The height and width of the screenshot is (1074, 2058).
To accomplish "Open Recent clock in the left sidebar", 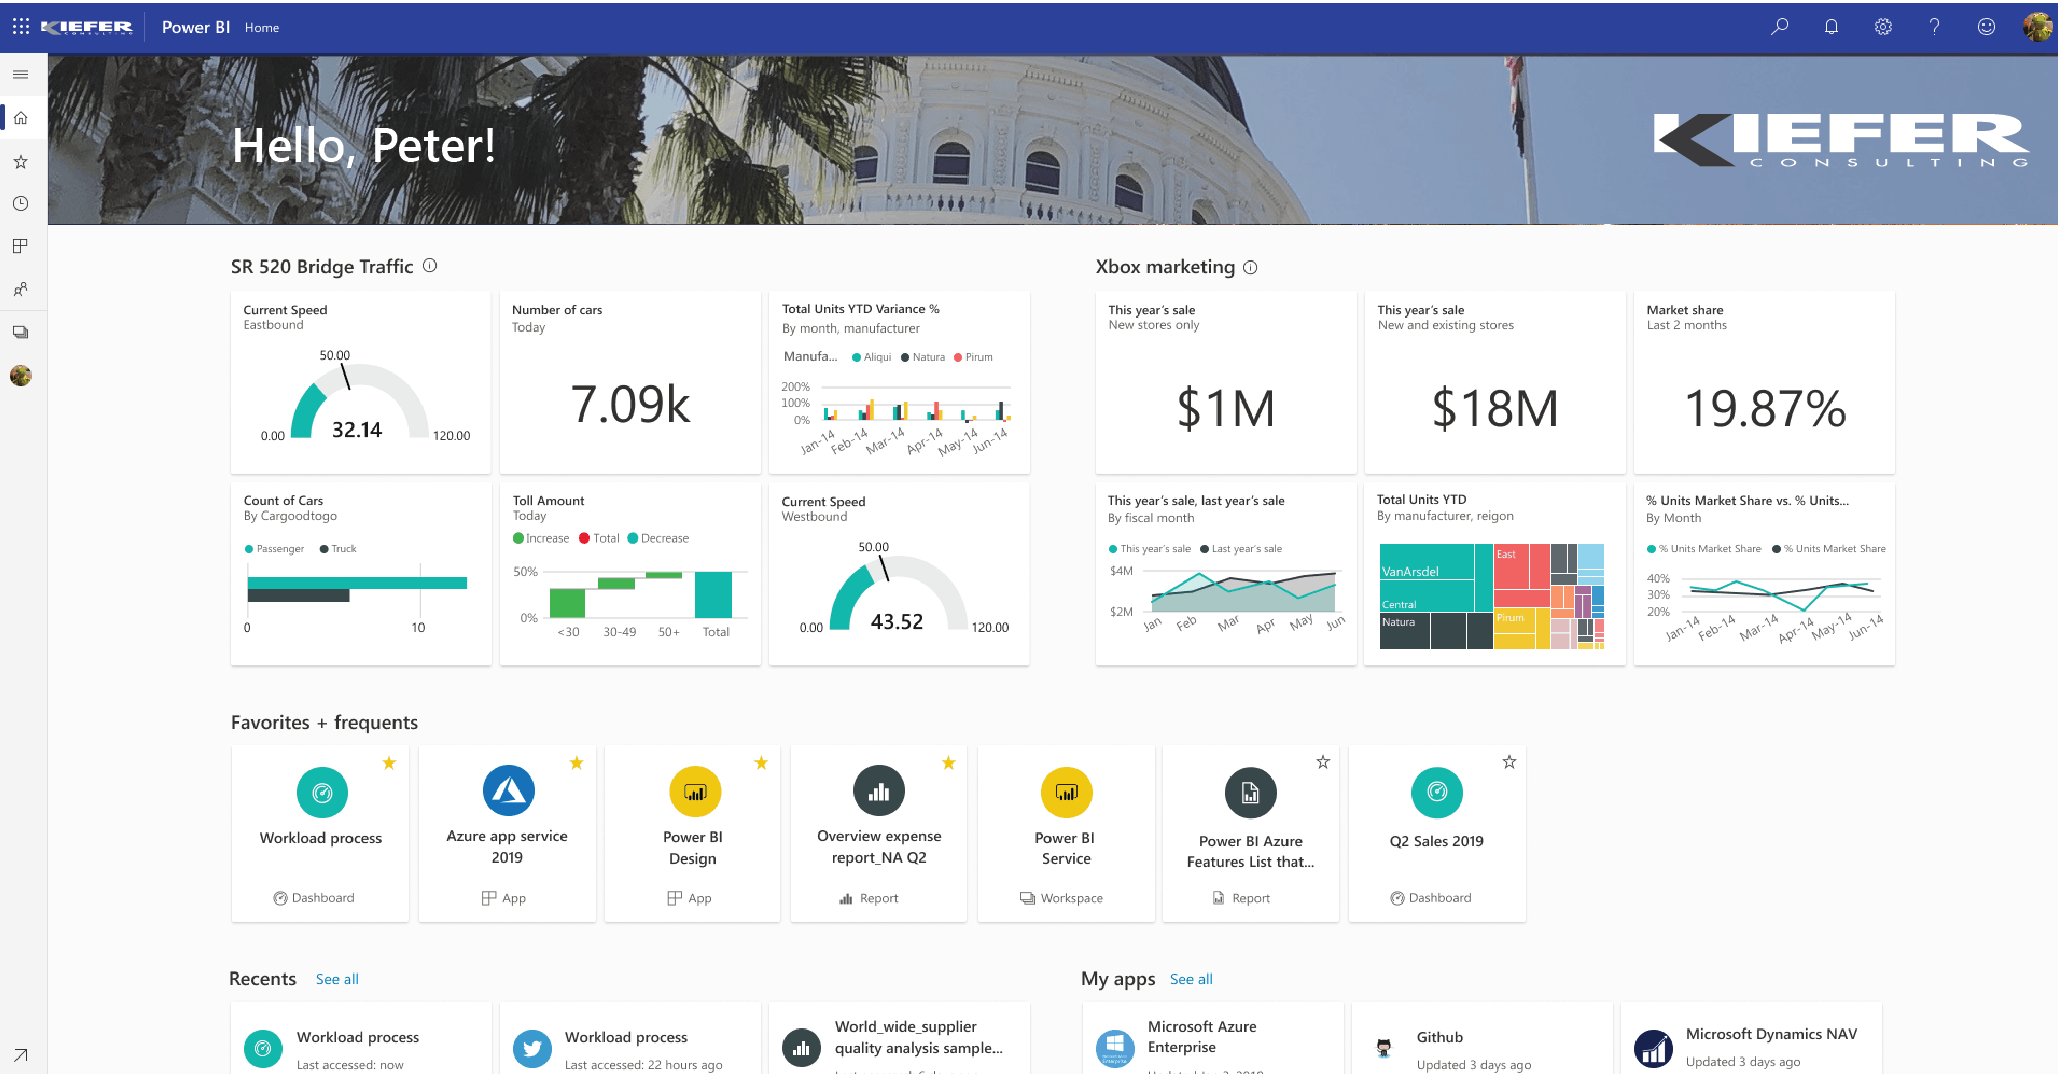I will [20, 204].
